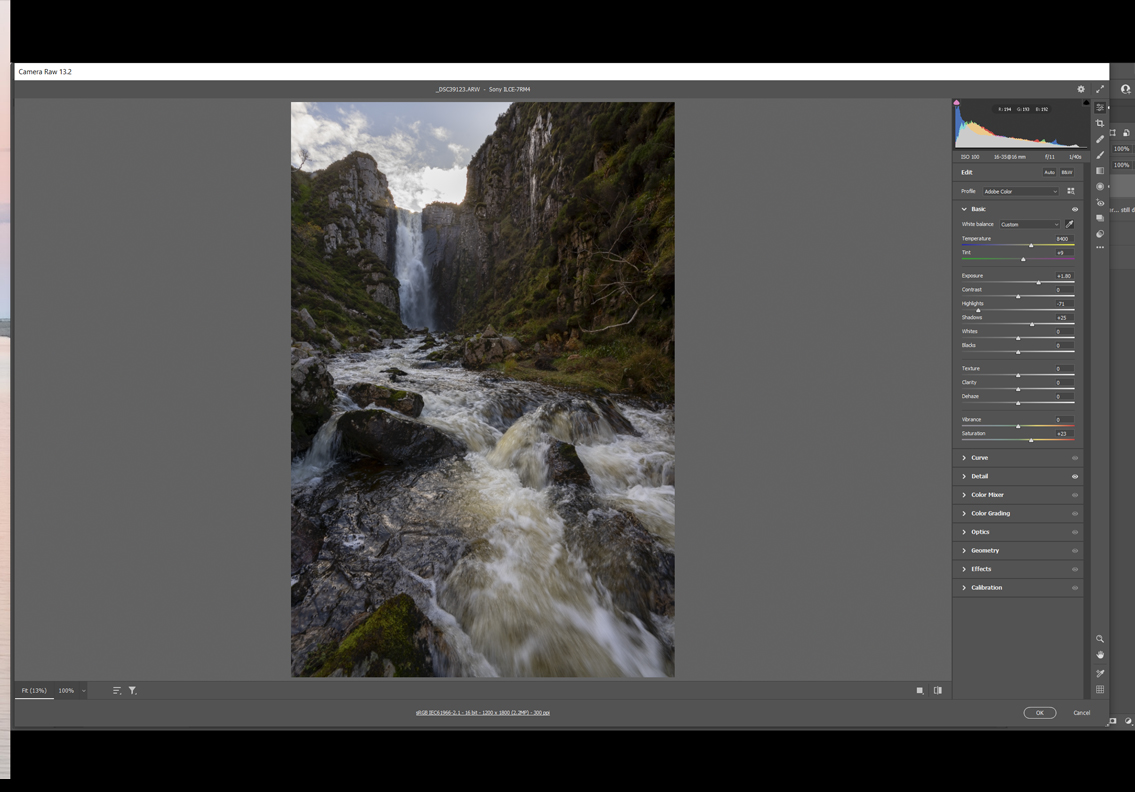The image size is (1135, 792).
Task: Click OK to confirm edits
Action: 1039,713
